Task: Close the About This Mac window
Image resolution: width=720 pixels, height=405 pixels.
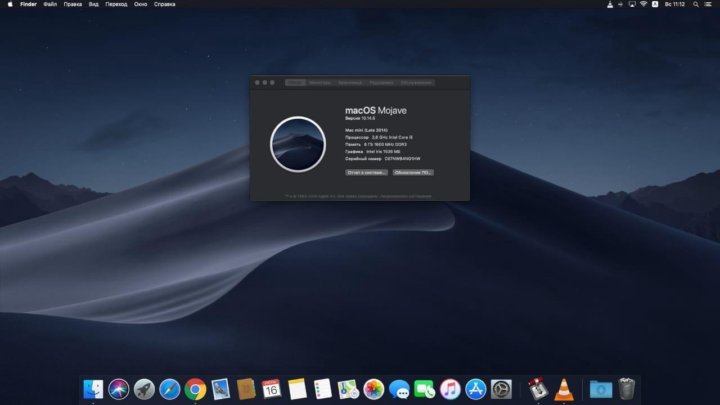Action: (257, 83)
